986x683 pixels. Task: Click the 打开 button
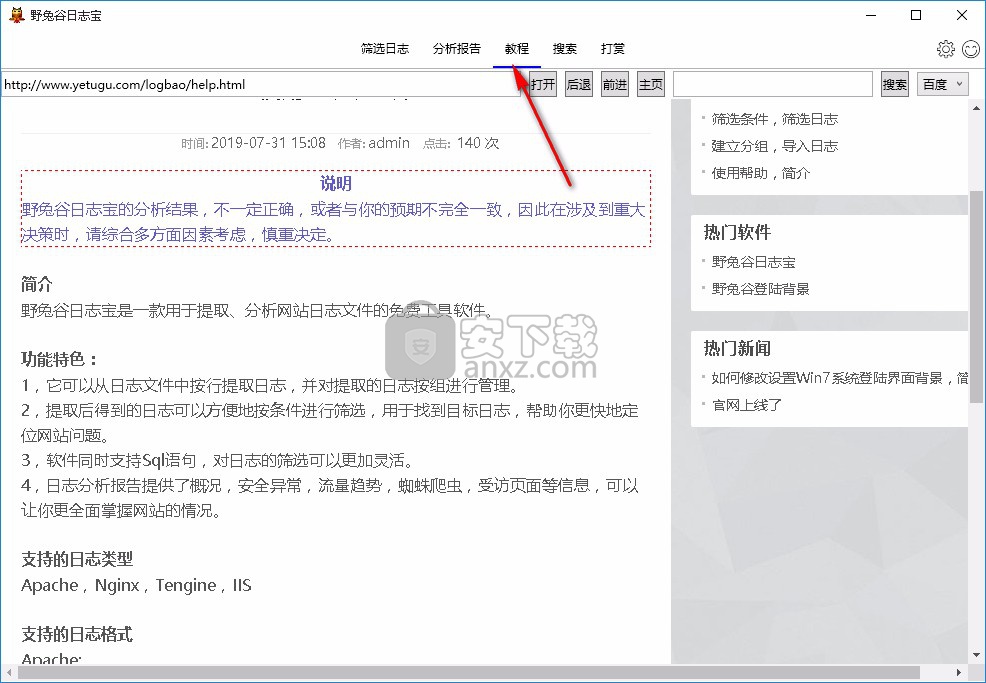(543, 84)
